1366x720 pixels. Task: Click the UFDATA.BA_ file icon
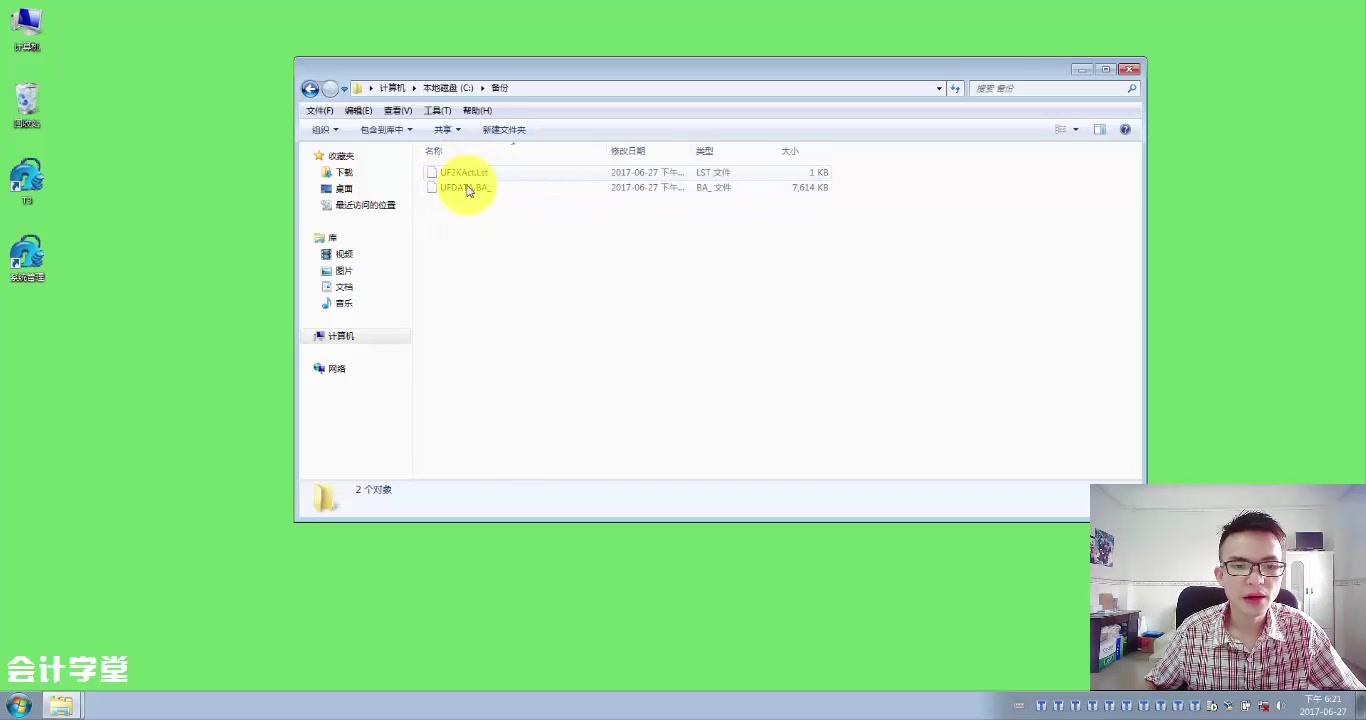coord(432,188)
